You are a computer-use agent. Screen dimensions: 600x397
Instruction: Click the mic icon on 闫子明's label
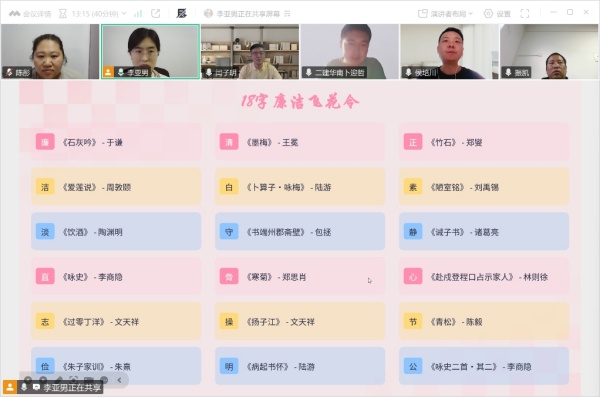(209, 72)
